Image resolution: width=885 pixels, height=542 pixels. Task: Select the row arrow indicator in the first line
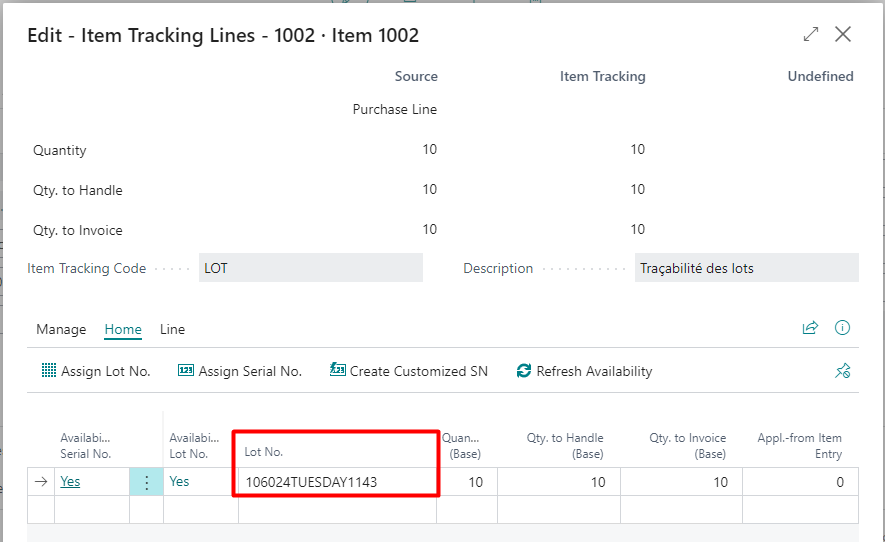41,482
